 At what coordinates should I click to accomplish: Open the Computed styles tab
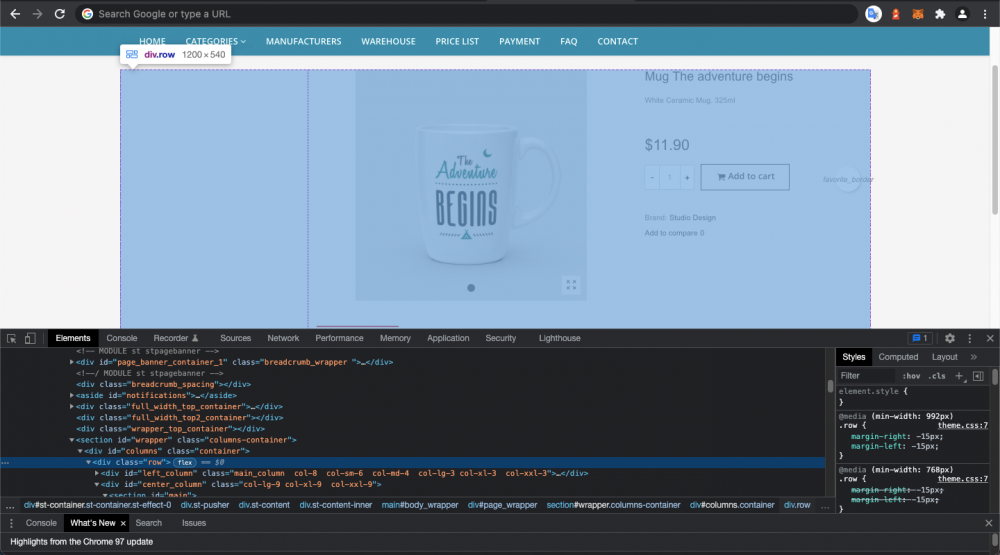pyautogui.click(x=898, y=357)
